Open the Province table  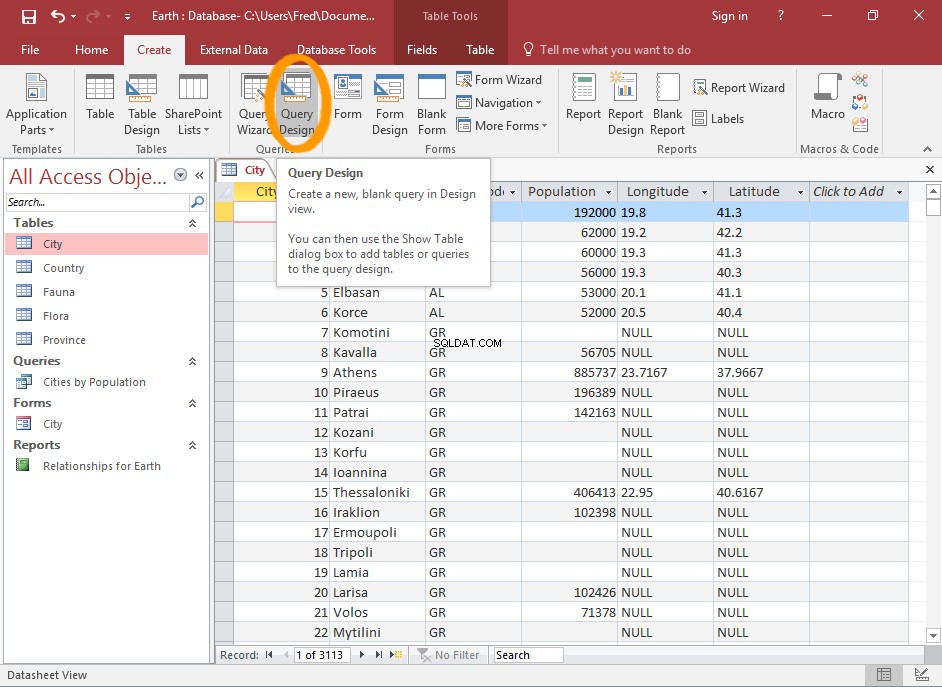coord(107,340)
